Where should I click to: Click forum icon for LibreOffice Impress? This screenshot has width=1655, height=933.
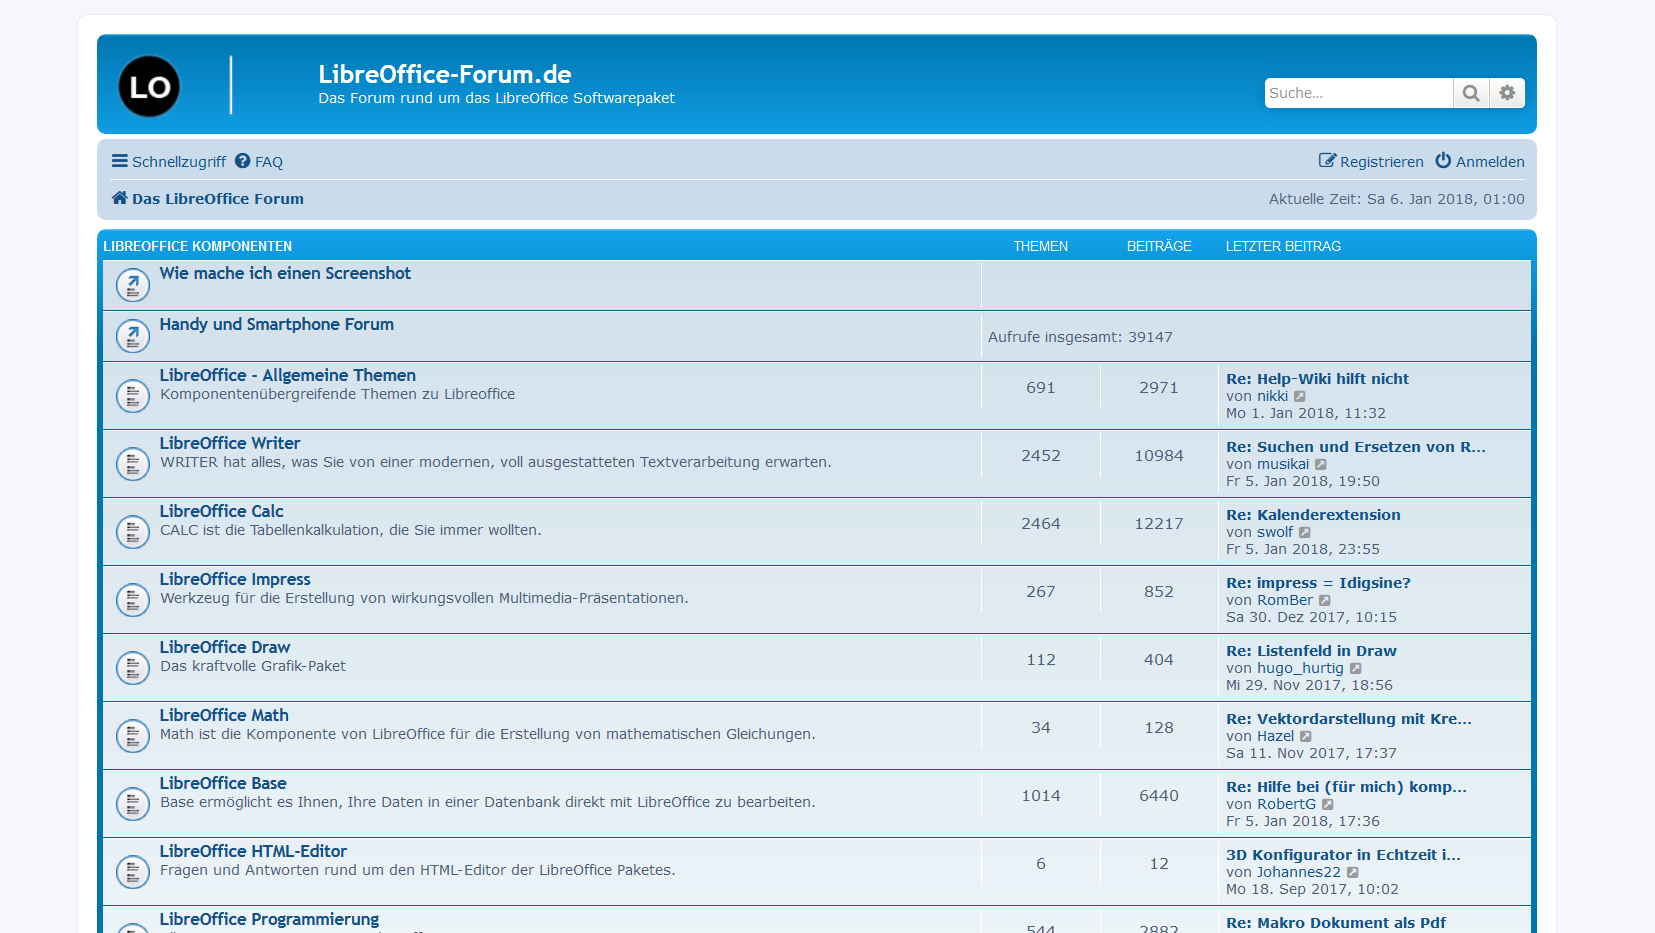pyautogui.click(x=133, y=600)
